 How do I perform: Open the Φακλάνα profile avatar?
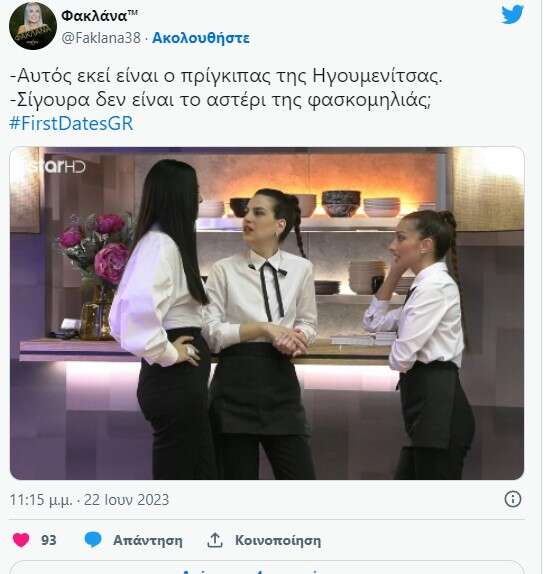point(33,26)
